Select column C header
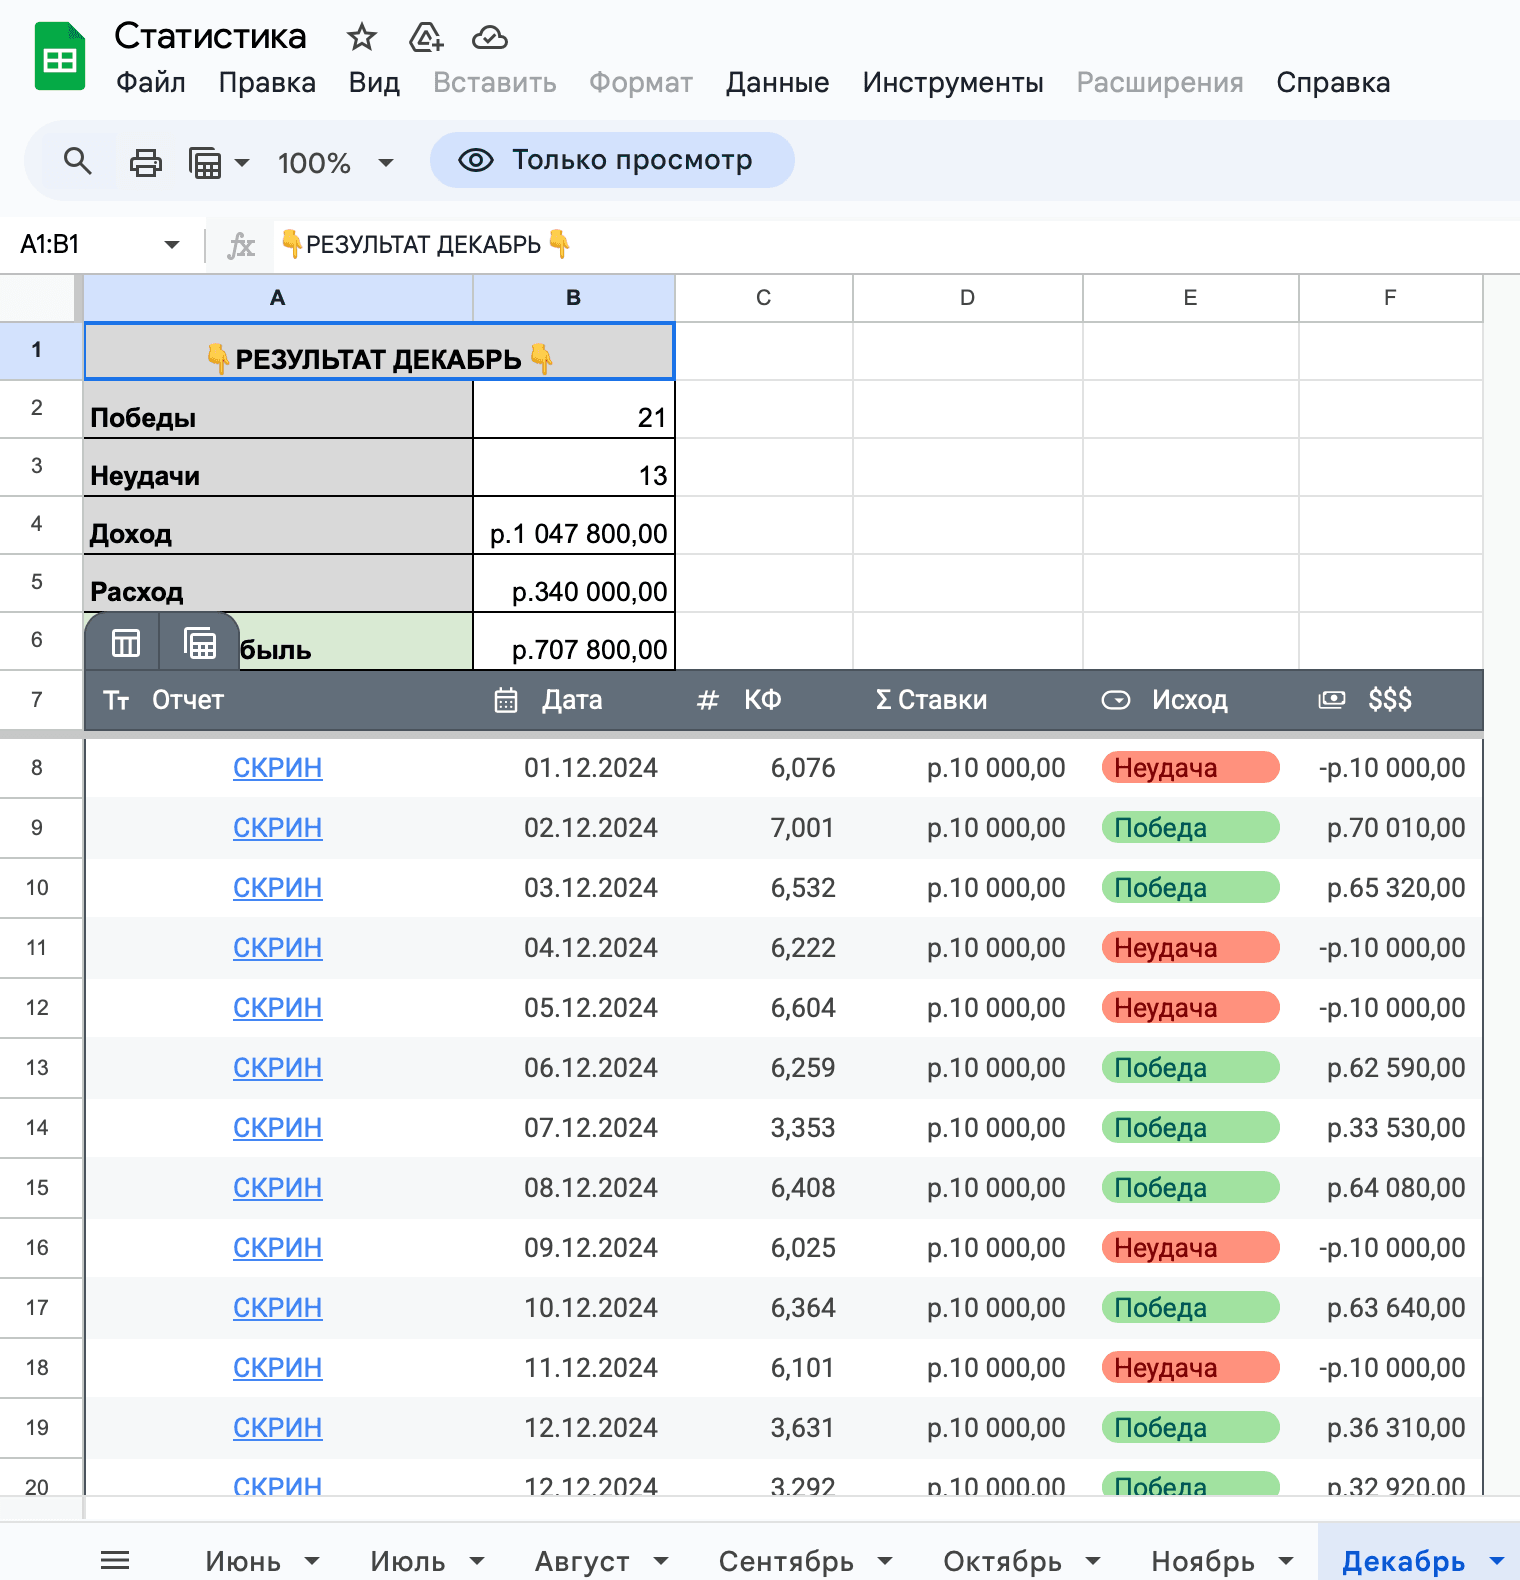 pyautogui.click(x=764, y=298)
